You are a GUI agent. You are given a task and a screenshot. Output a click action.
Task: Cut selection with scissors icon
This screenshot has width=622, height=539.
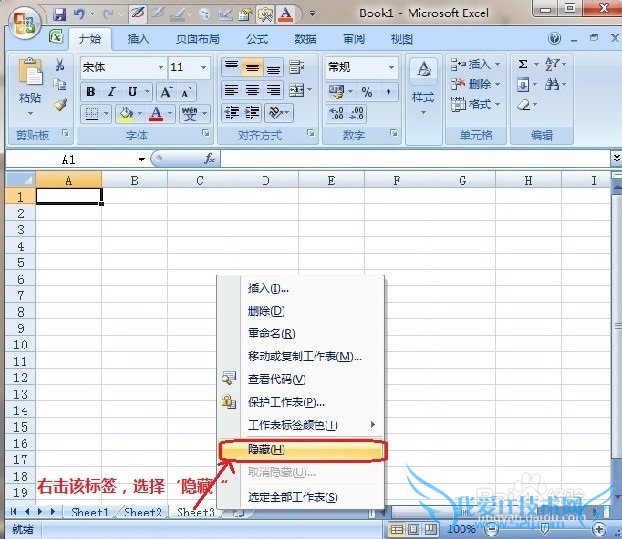[x=60, y=65]
